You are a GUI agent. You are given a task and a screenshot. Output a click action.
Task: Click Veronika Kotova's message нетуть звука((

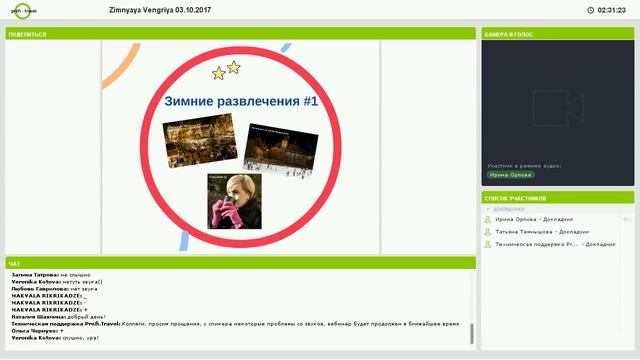(x=58, y=282)
